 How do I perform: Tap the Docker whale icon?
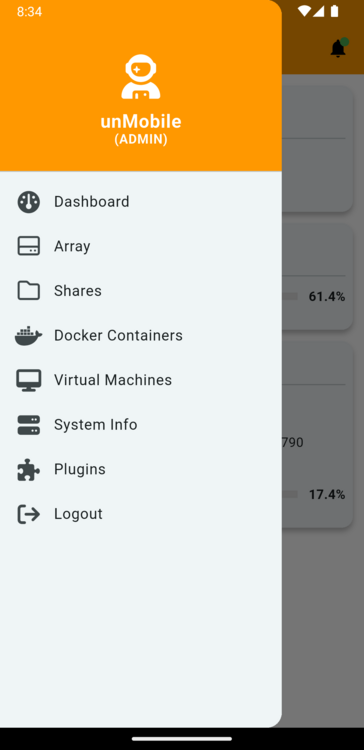tap(29, 335)
